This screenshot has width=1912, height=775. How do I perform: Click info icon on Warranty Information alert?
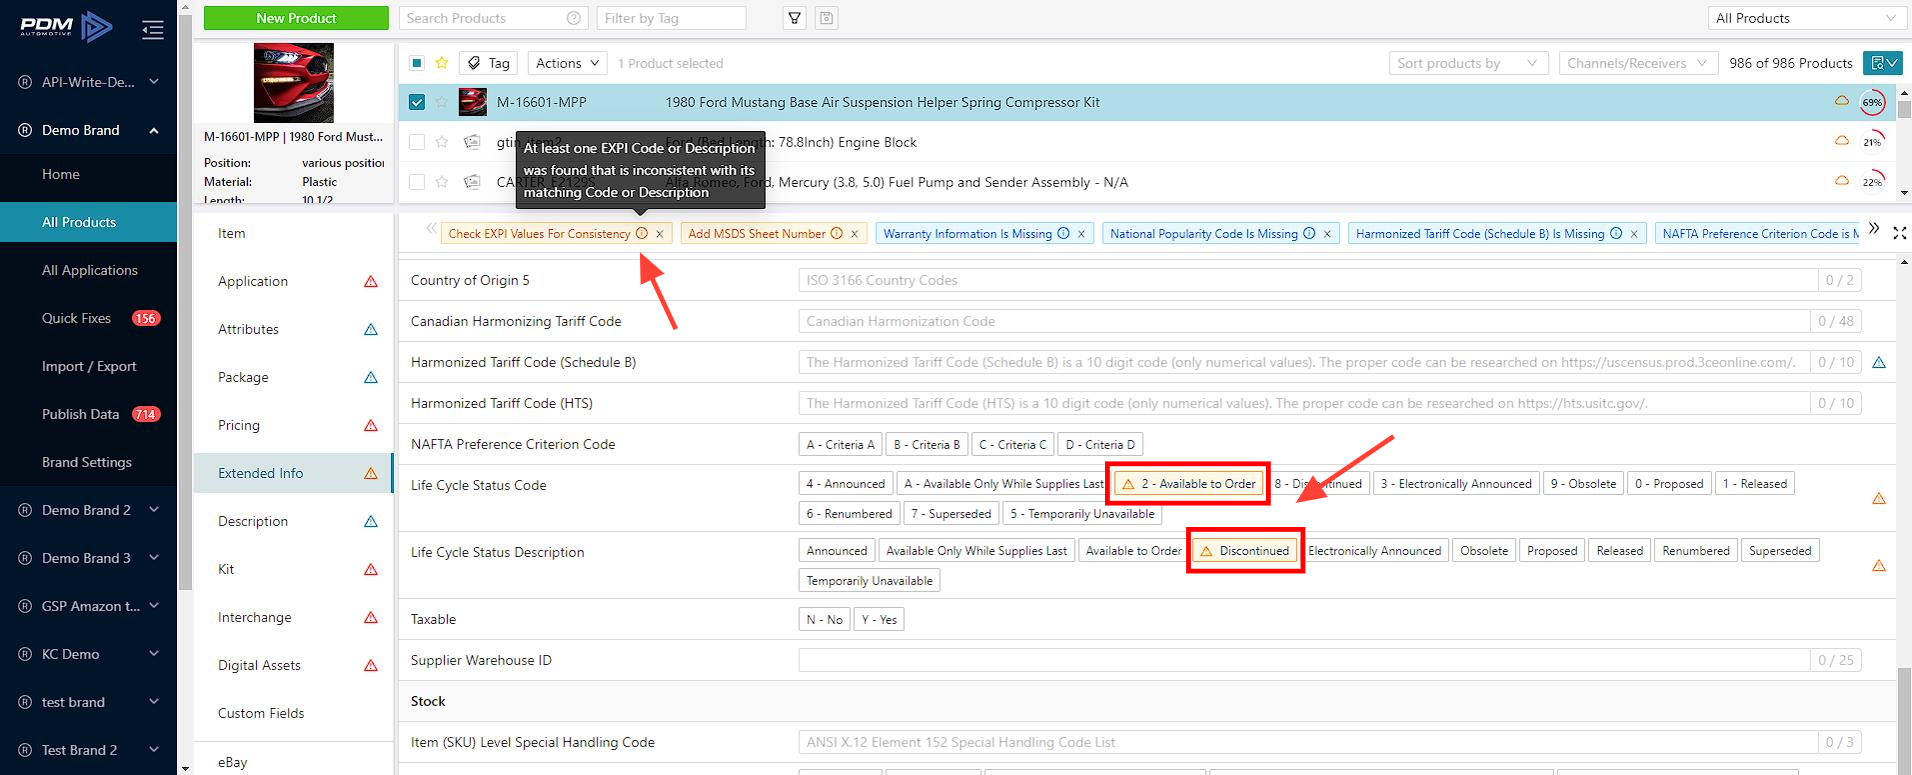click(x=1064, y=233)
